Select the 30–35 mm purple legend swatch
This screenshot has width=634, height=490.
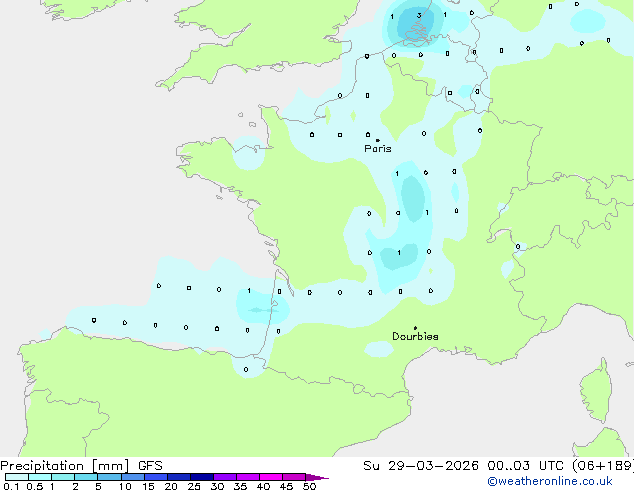click(x=225, y=477)
